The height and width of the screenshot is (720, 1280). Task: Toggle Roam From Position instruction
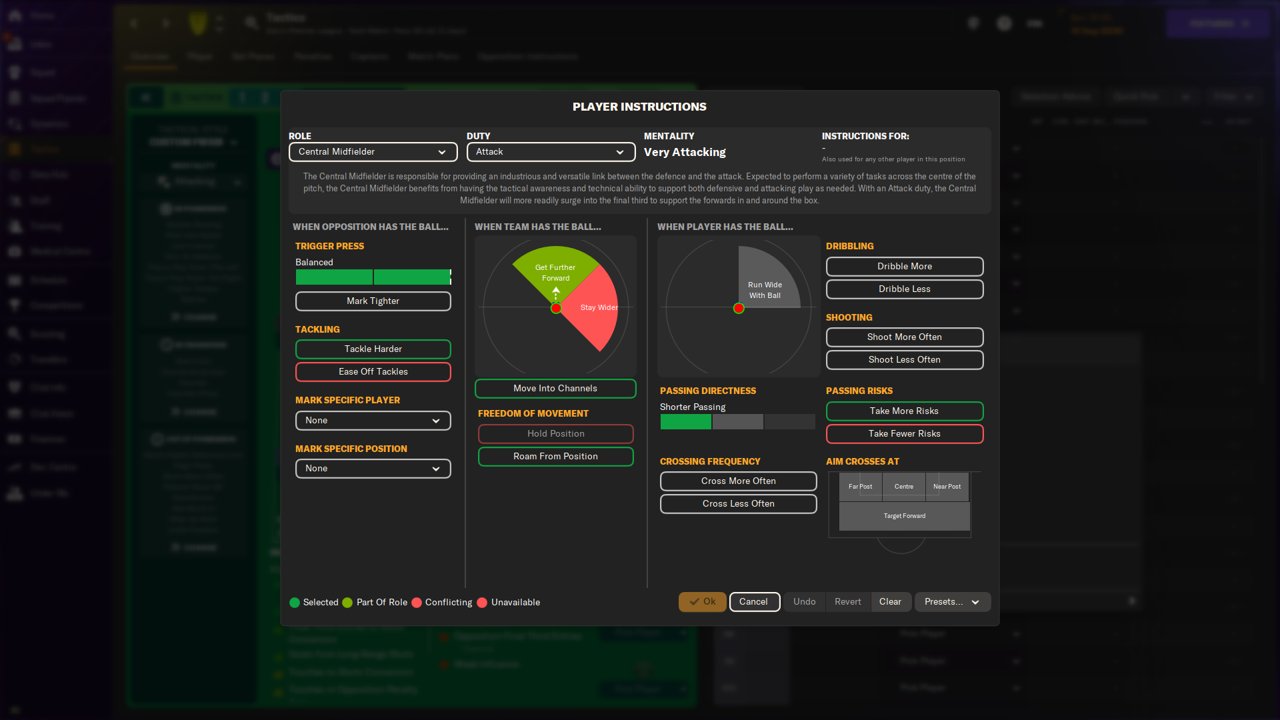click(555, 456)
